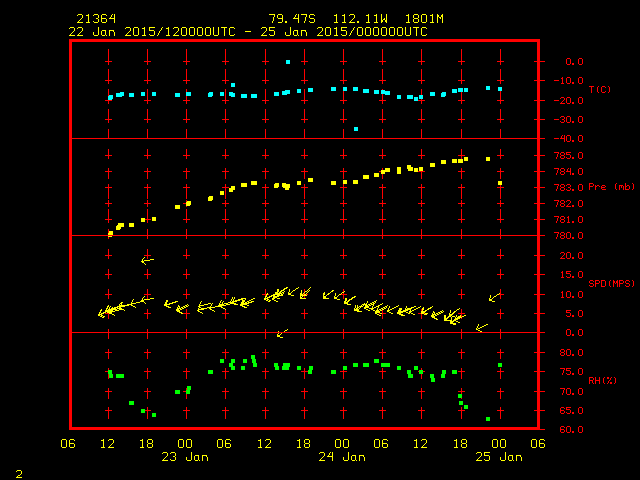This screenshot has height=480, width=640.
Task: Click the isolated wind barb near 20 MPS
Action: coord(147,260)
